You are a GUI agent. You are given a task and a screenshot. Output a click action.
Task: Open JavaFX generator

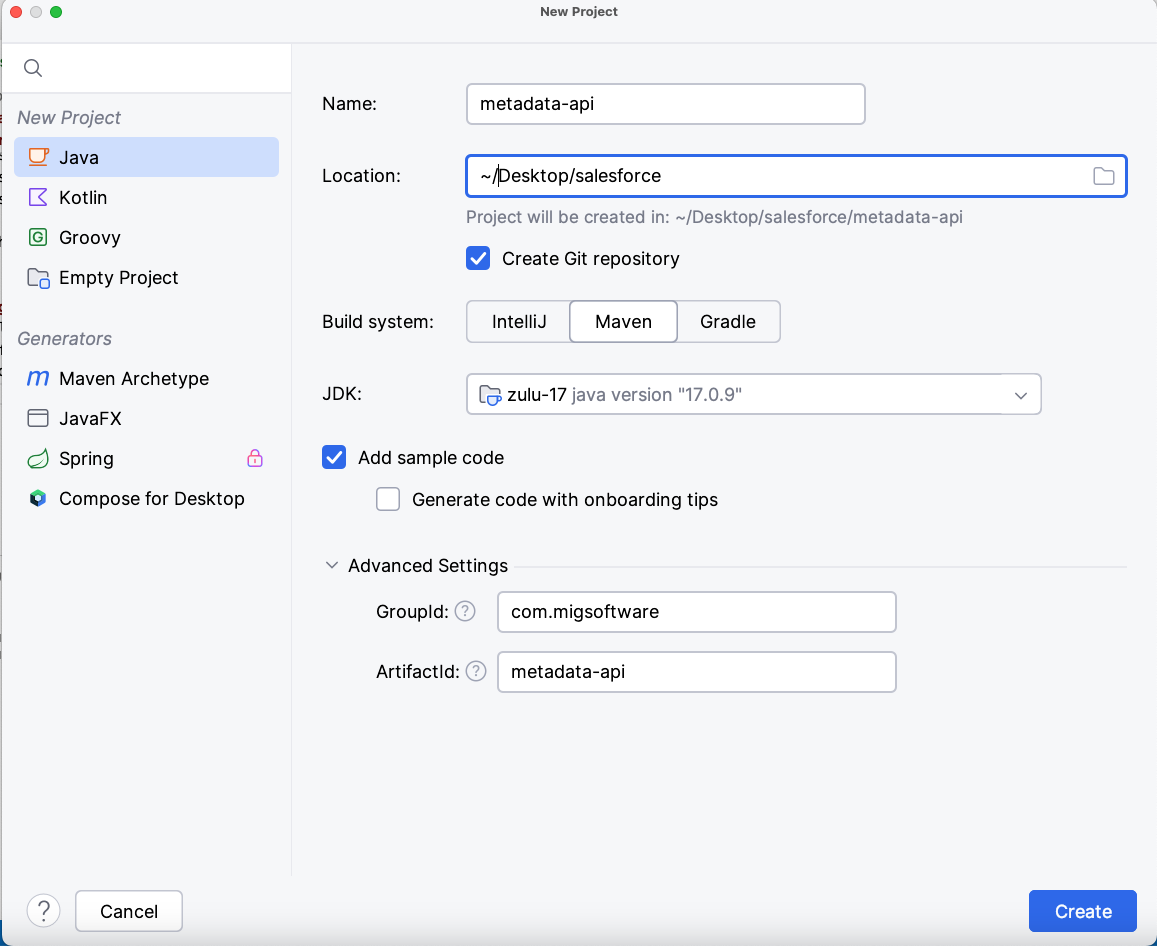(x=146, y=418)
